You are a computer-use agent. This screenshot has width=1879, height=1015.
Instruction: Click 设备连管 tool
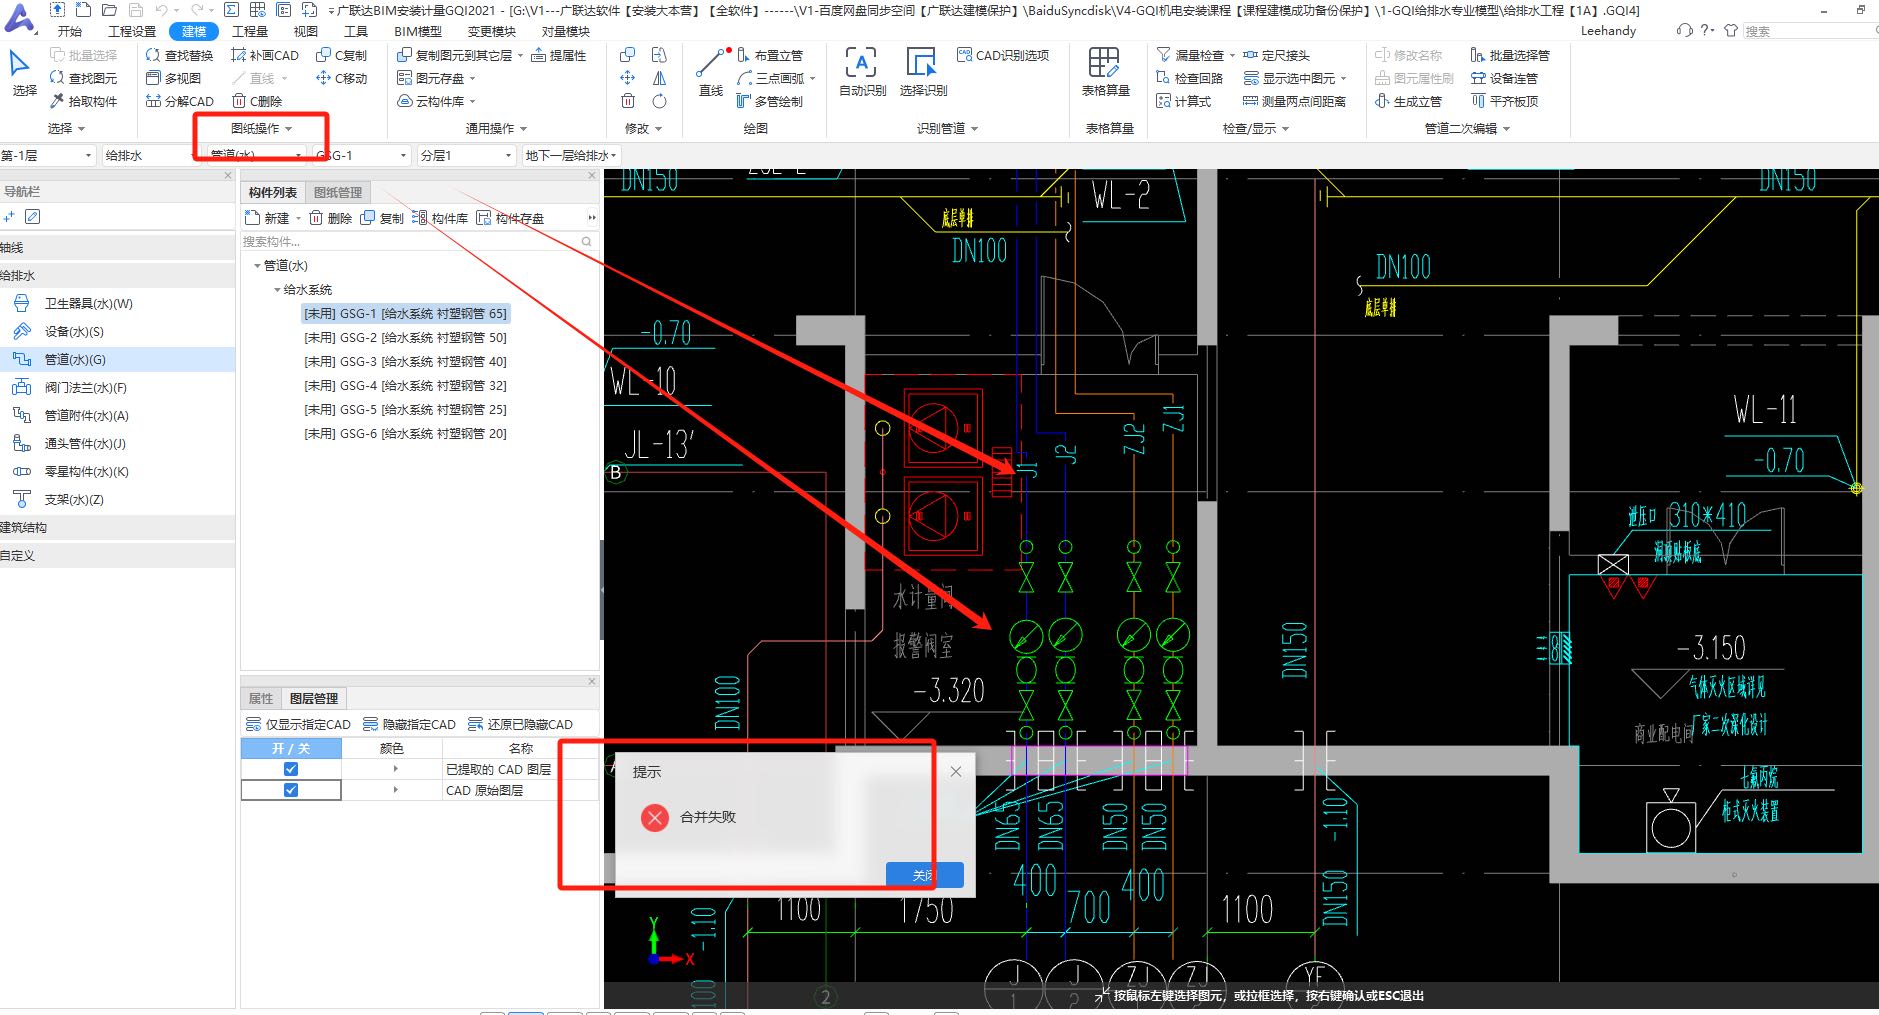[1504, 78]
